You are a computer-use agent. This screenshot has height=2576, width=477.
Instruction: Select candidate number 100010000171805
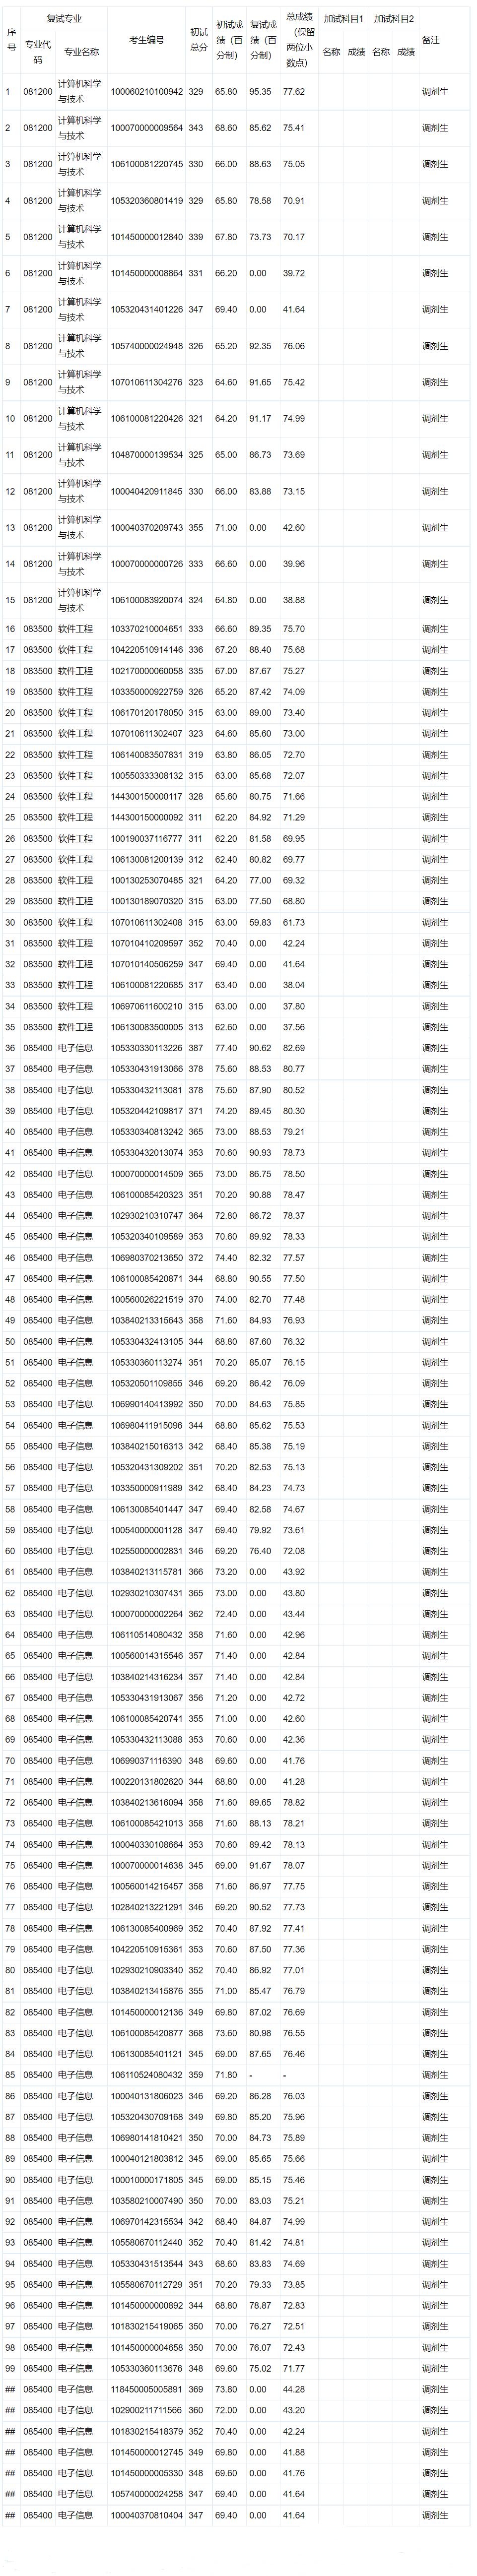(146, 2180)
